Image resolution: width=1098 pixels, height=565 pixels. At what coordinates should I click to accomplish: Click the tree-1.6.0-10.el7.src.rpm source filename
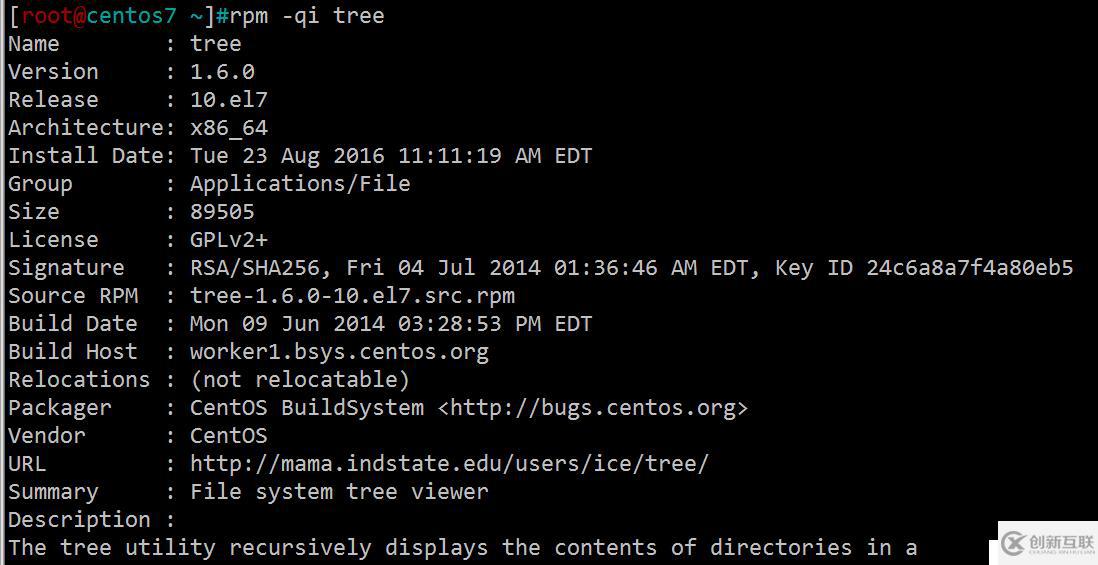click(x=352, y=296)
